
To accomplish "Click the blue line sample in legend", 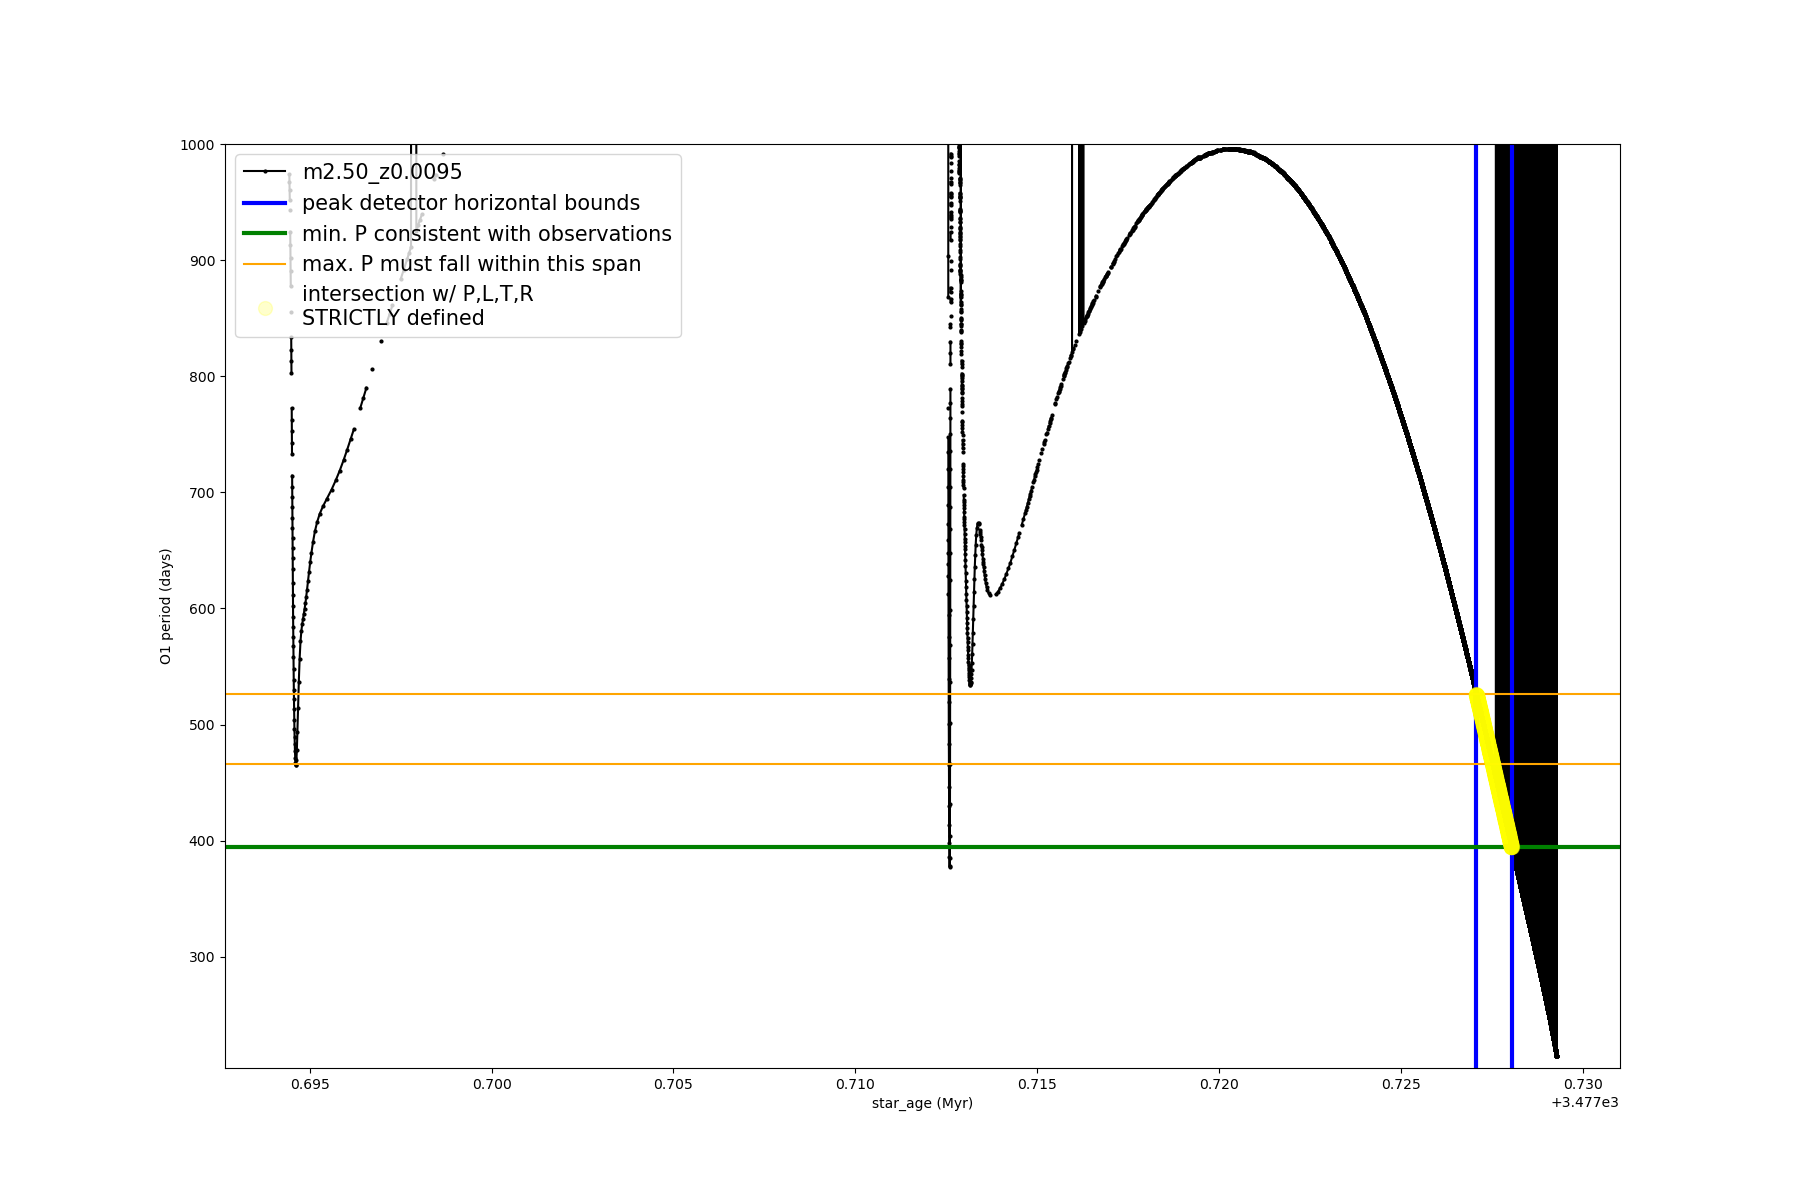I will tap(265, 203).
